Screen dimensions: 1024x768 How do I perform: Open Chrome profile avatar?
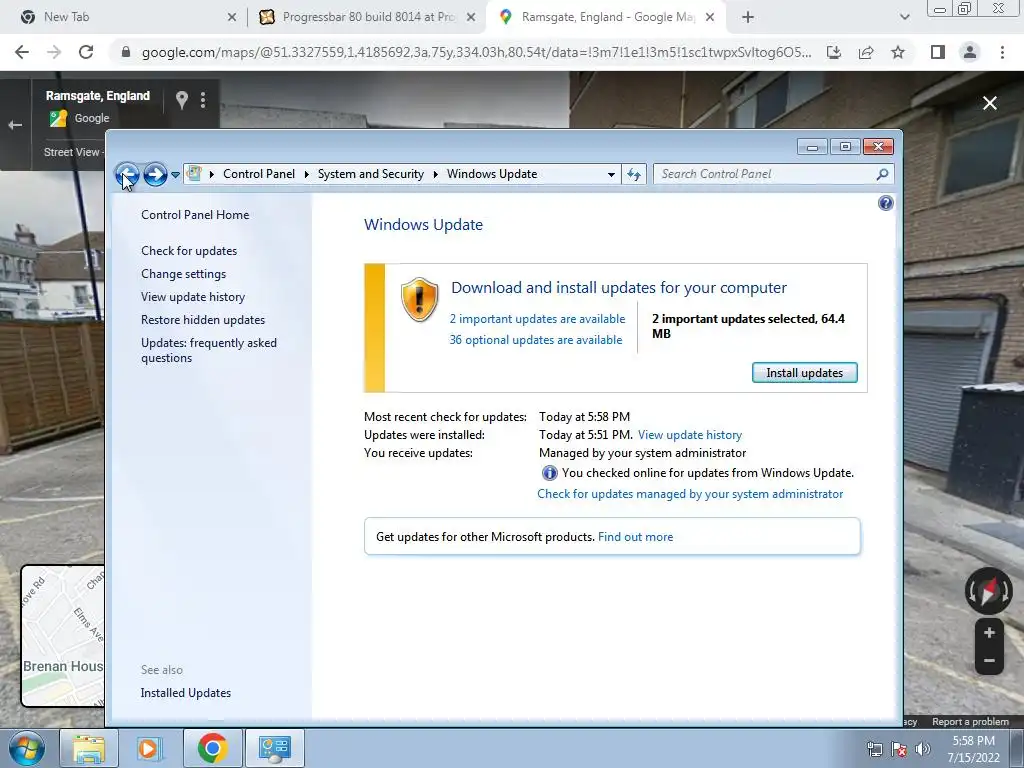(970, 52)
